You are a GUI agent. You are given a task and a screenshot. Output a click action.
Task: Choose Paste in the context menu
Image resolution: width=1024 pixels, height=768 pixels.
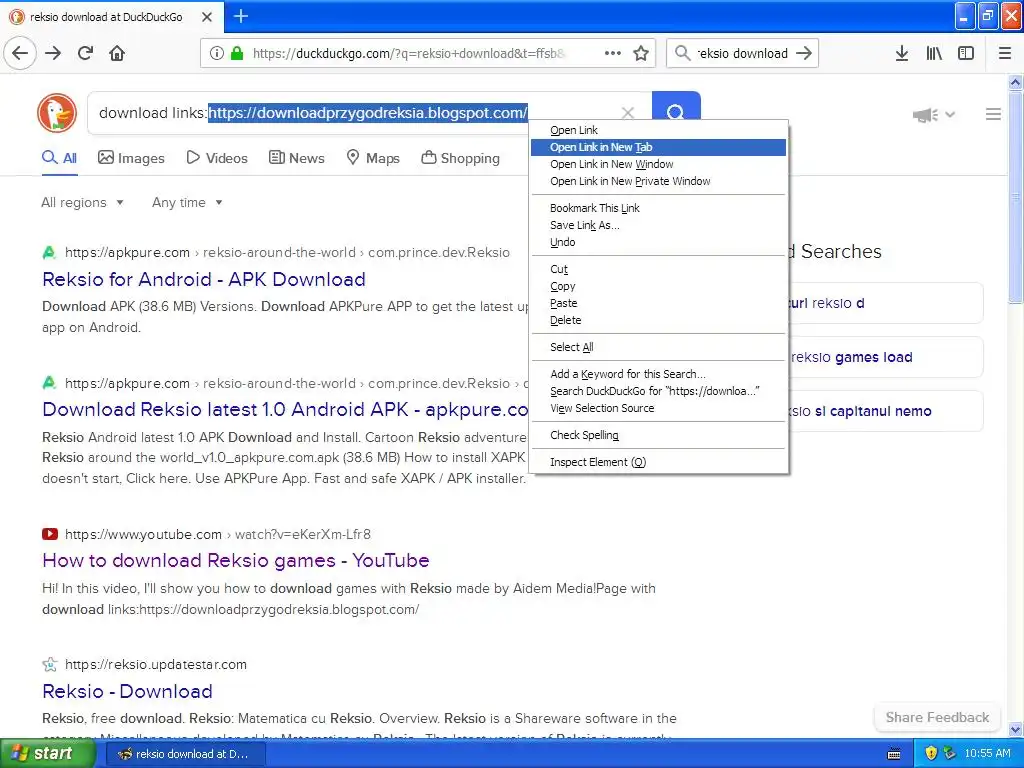point(658,303)
